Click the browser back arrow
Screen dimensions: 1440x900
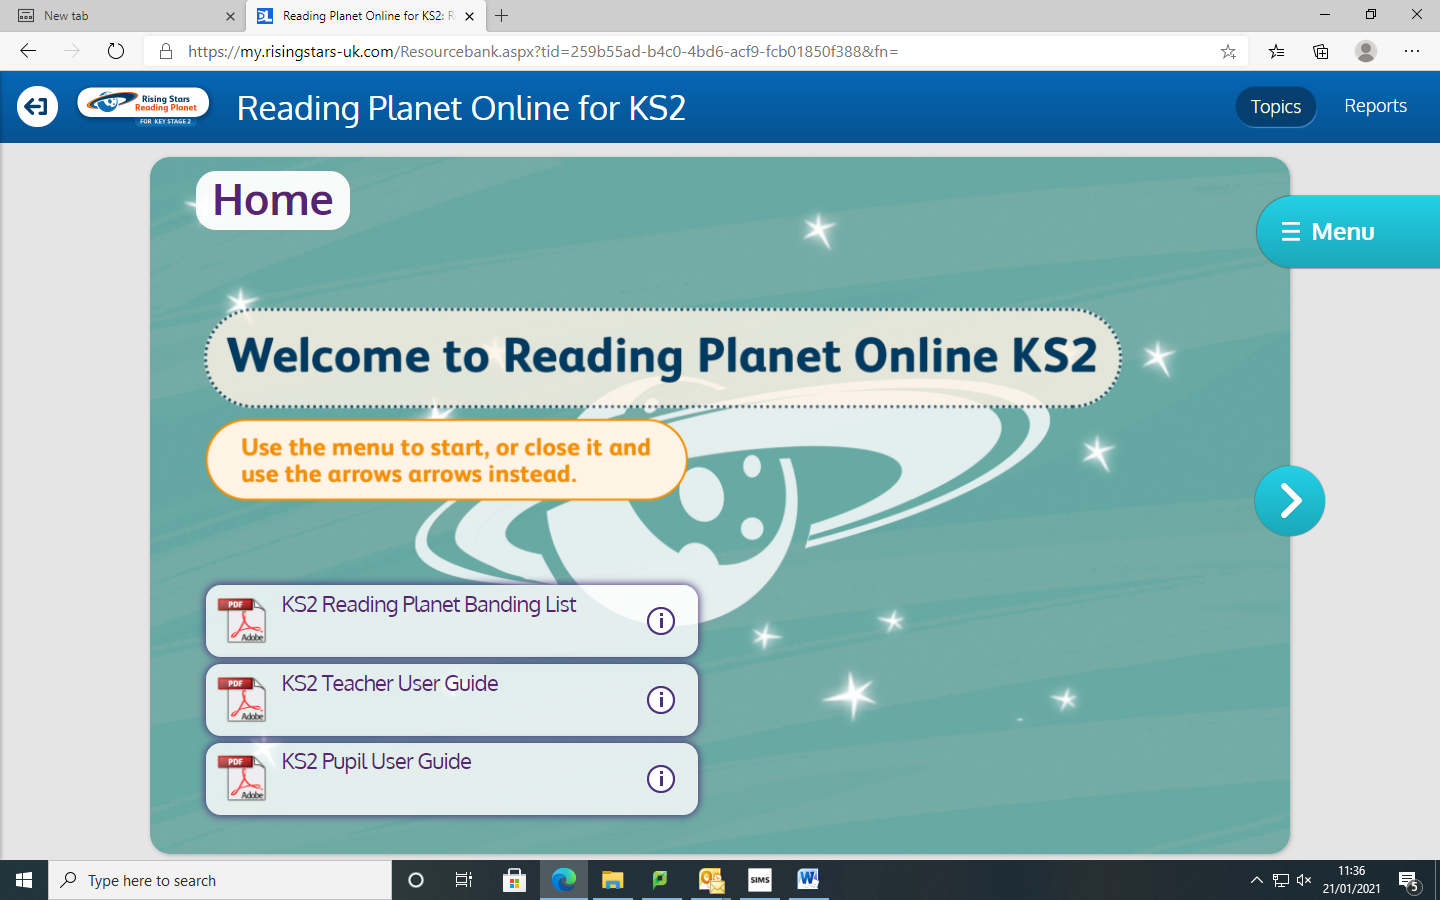point(28,51)
